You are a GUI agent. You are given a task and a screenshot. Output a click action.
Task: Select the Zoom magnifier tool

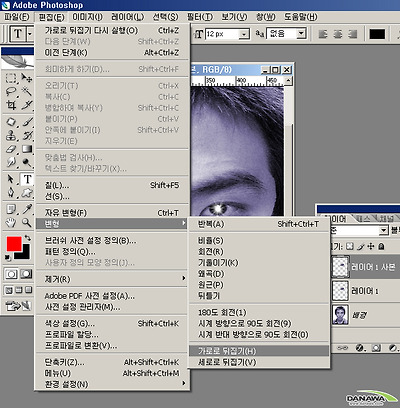27,222
